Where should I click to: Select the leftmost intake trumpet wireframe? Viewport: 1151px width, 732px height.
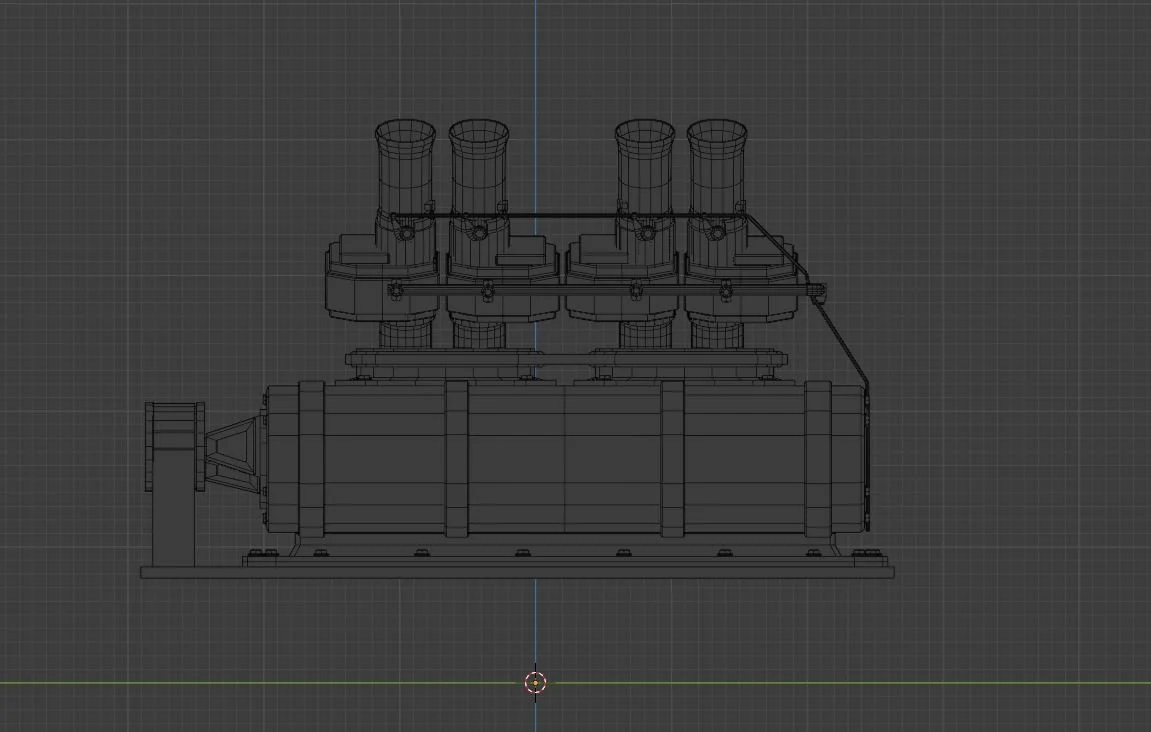tap(405, 167)
